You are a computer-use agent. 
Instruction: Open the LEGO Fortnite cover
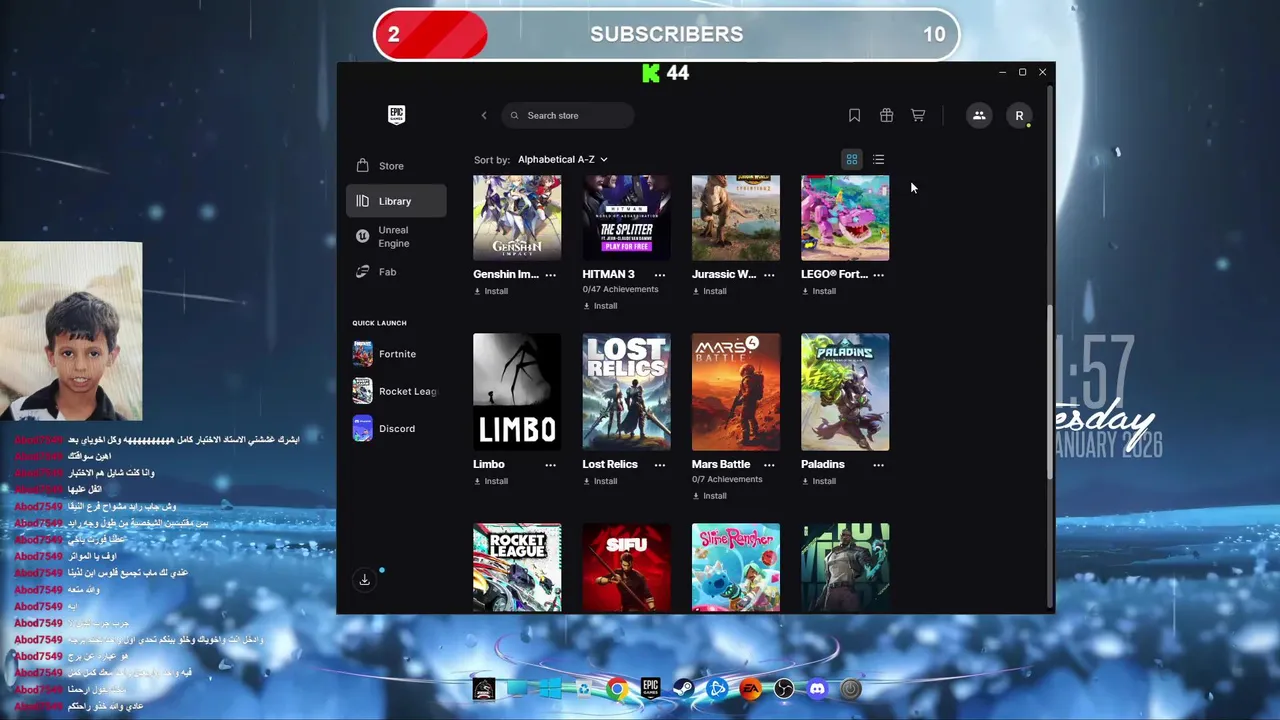click(845, 218)
